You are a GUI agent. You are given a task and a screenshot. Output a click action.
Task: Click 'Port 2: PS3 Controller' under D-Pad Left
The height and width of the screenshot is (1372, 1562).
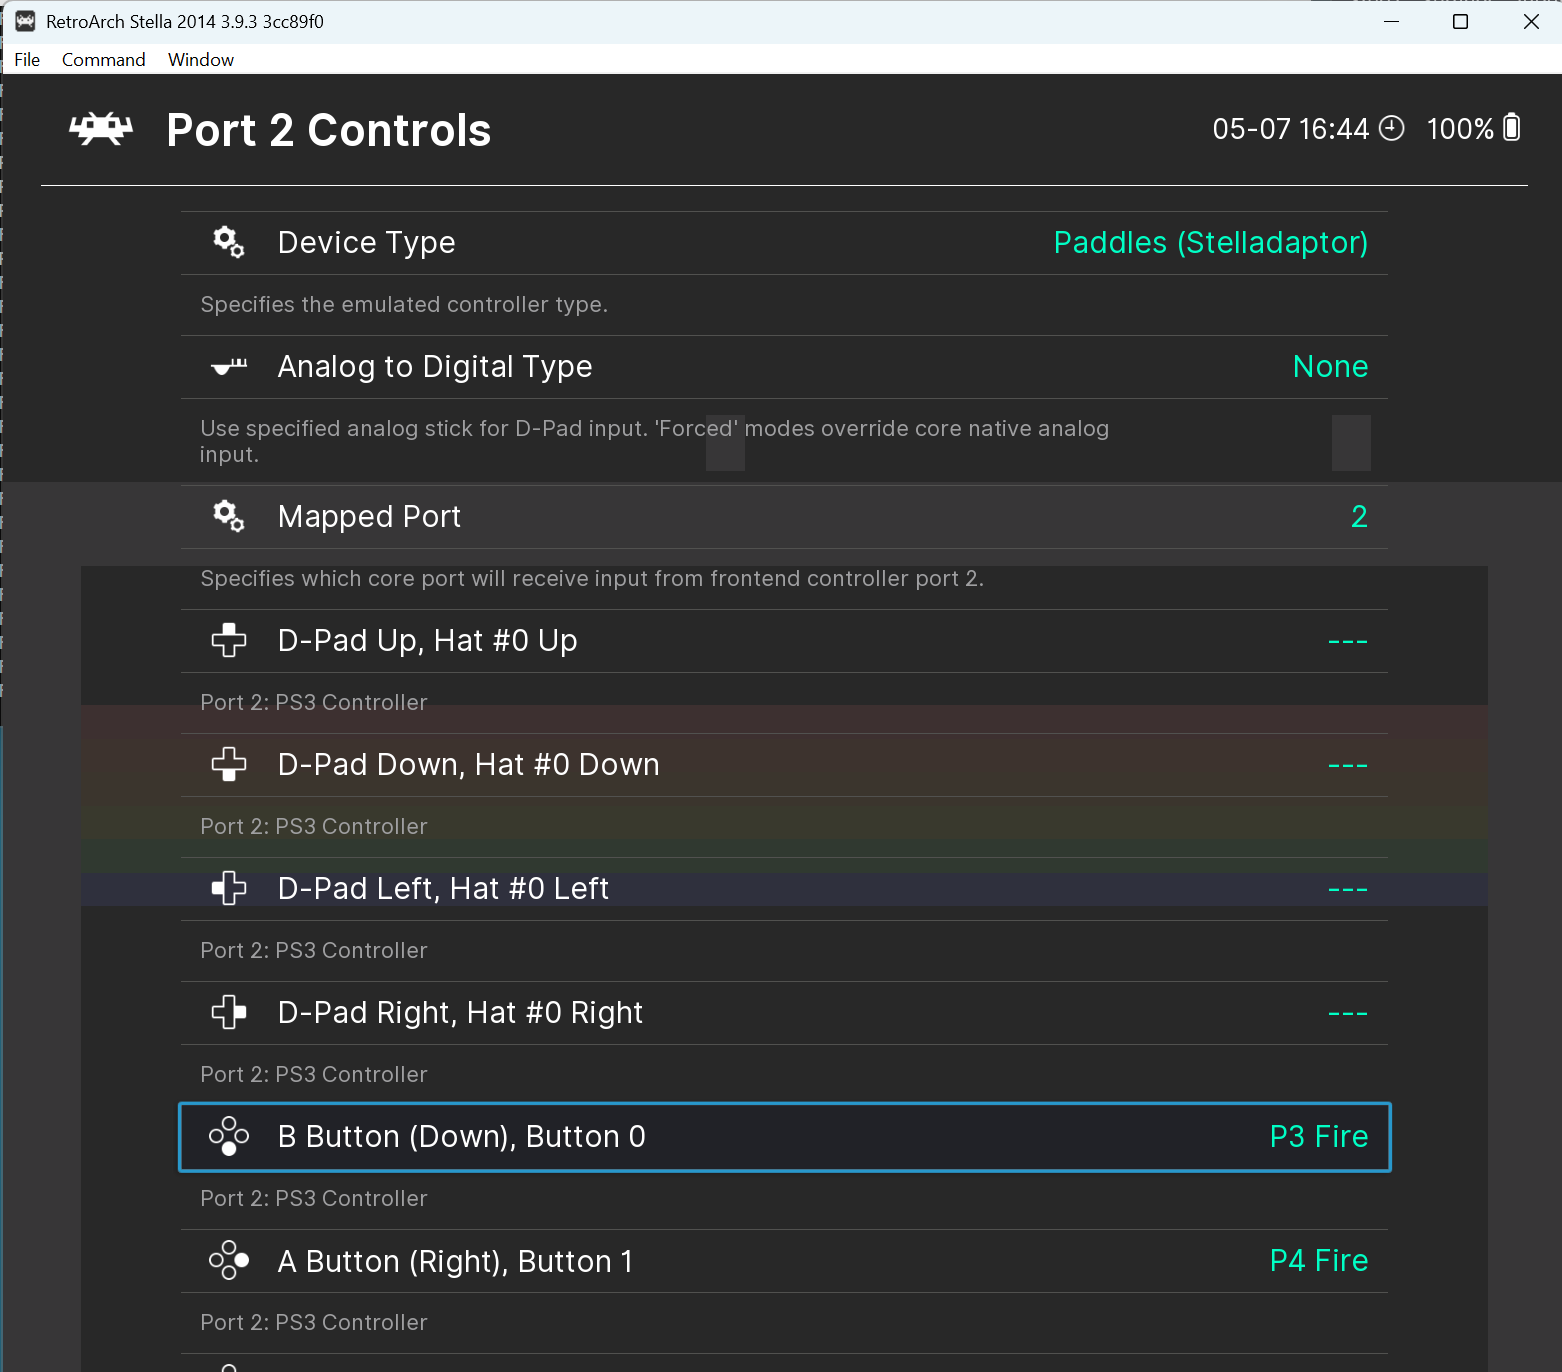(x=314, y=950)
